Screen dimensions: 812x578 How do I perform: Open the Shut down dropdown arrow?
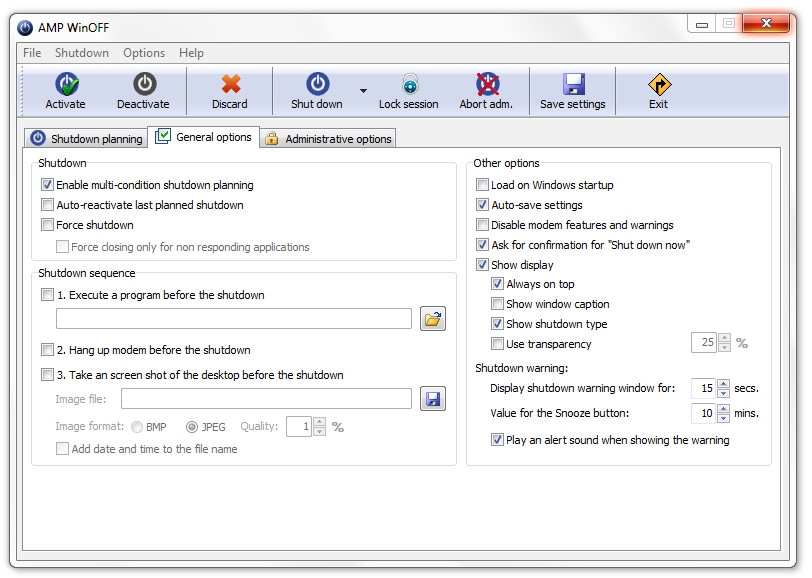pyautogui.click(x=363, y=91)
